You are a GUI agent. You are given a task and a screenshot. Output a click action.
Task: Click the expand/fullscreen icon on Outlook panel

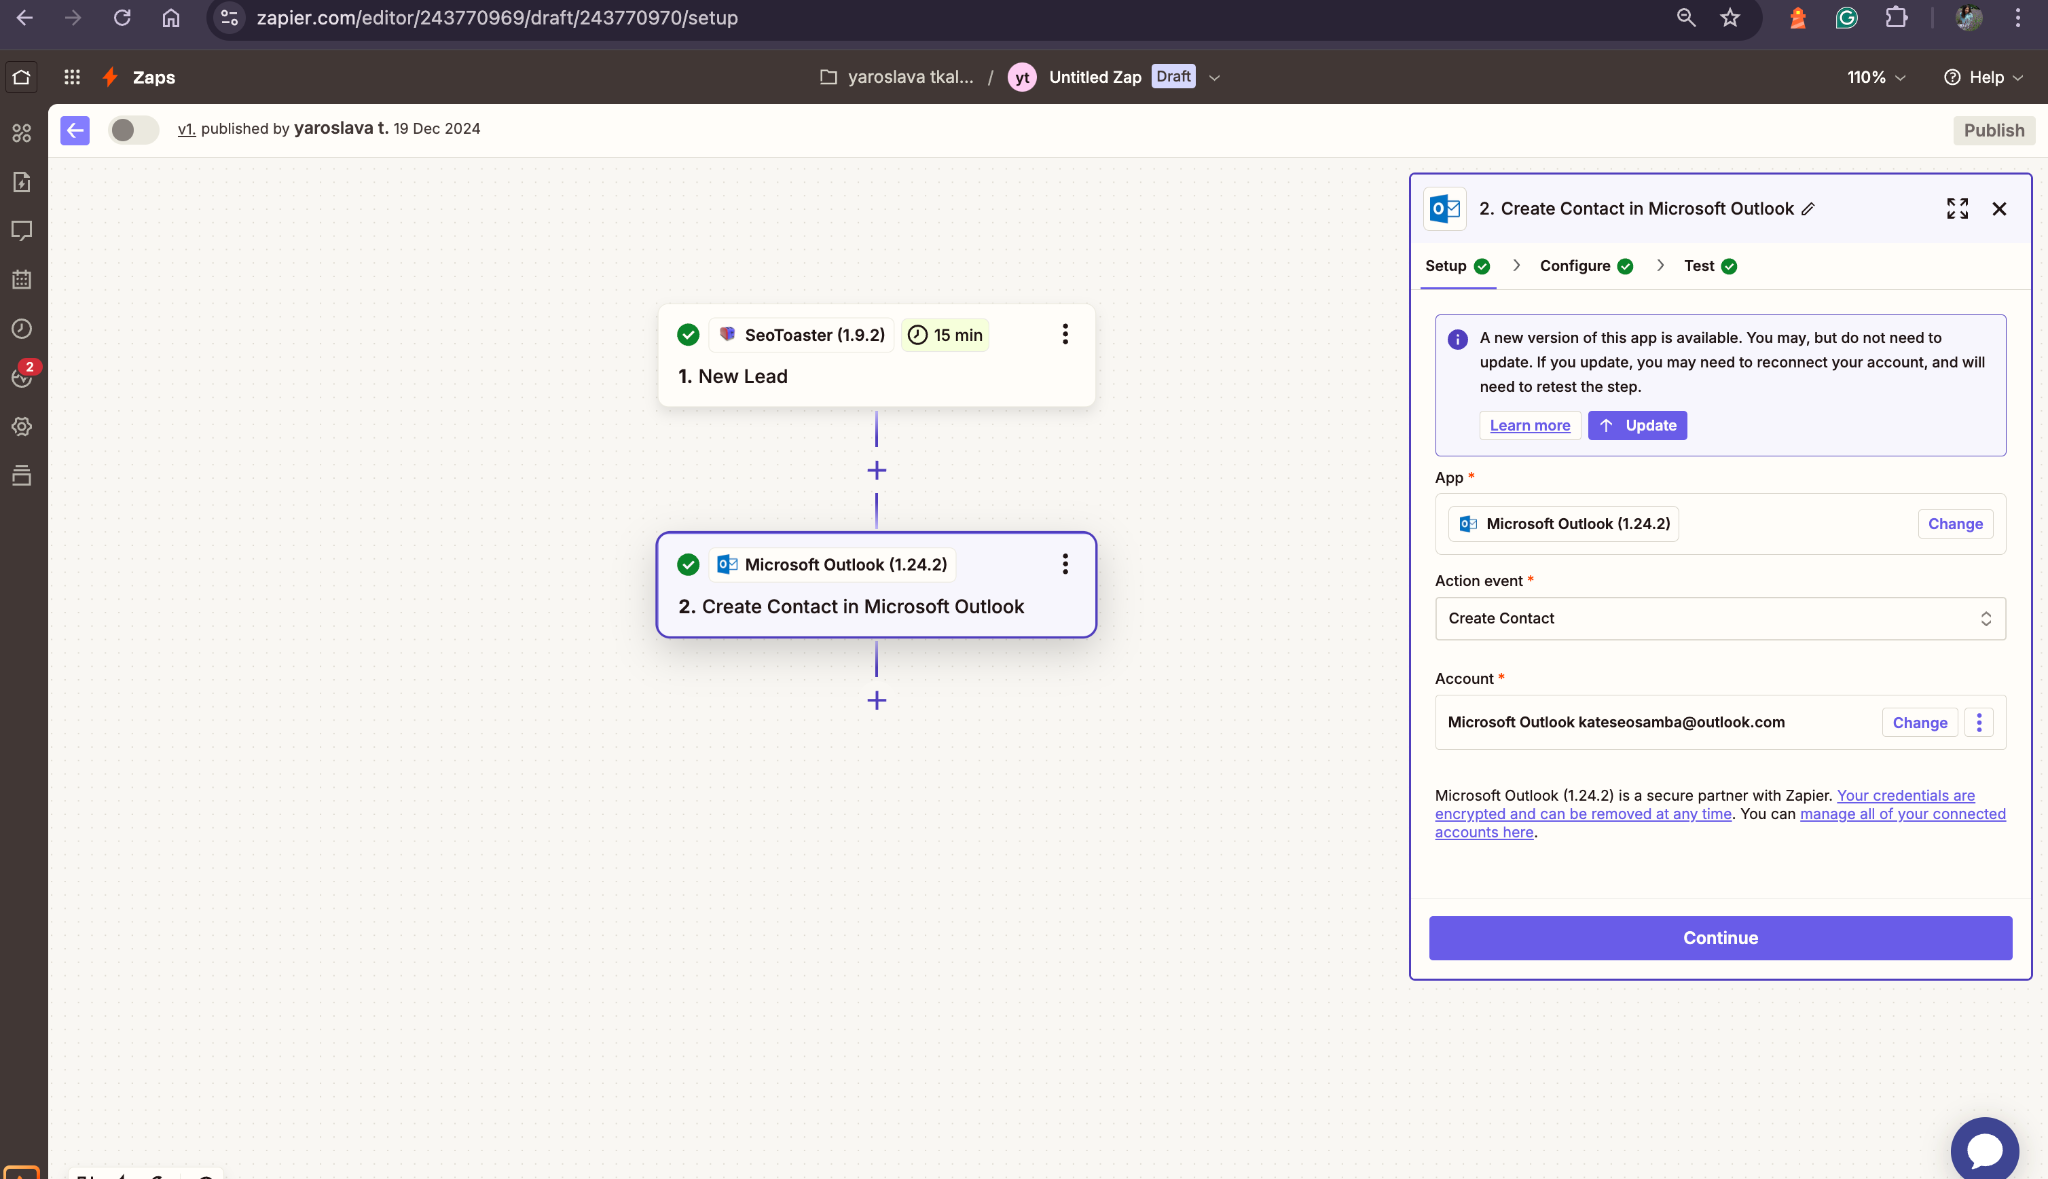click(1958, 208)
